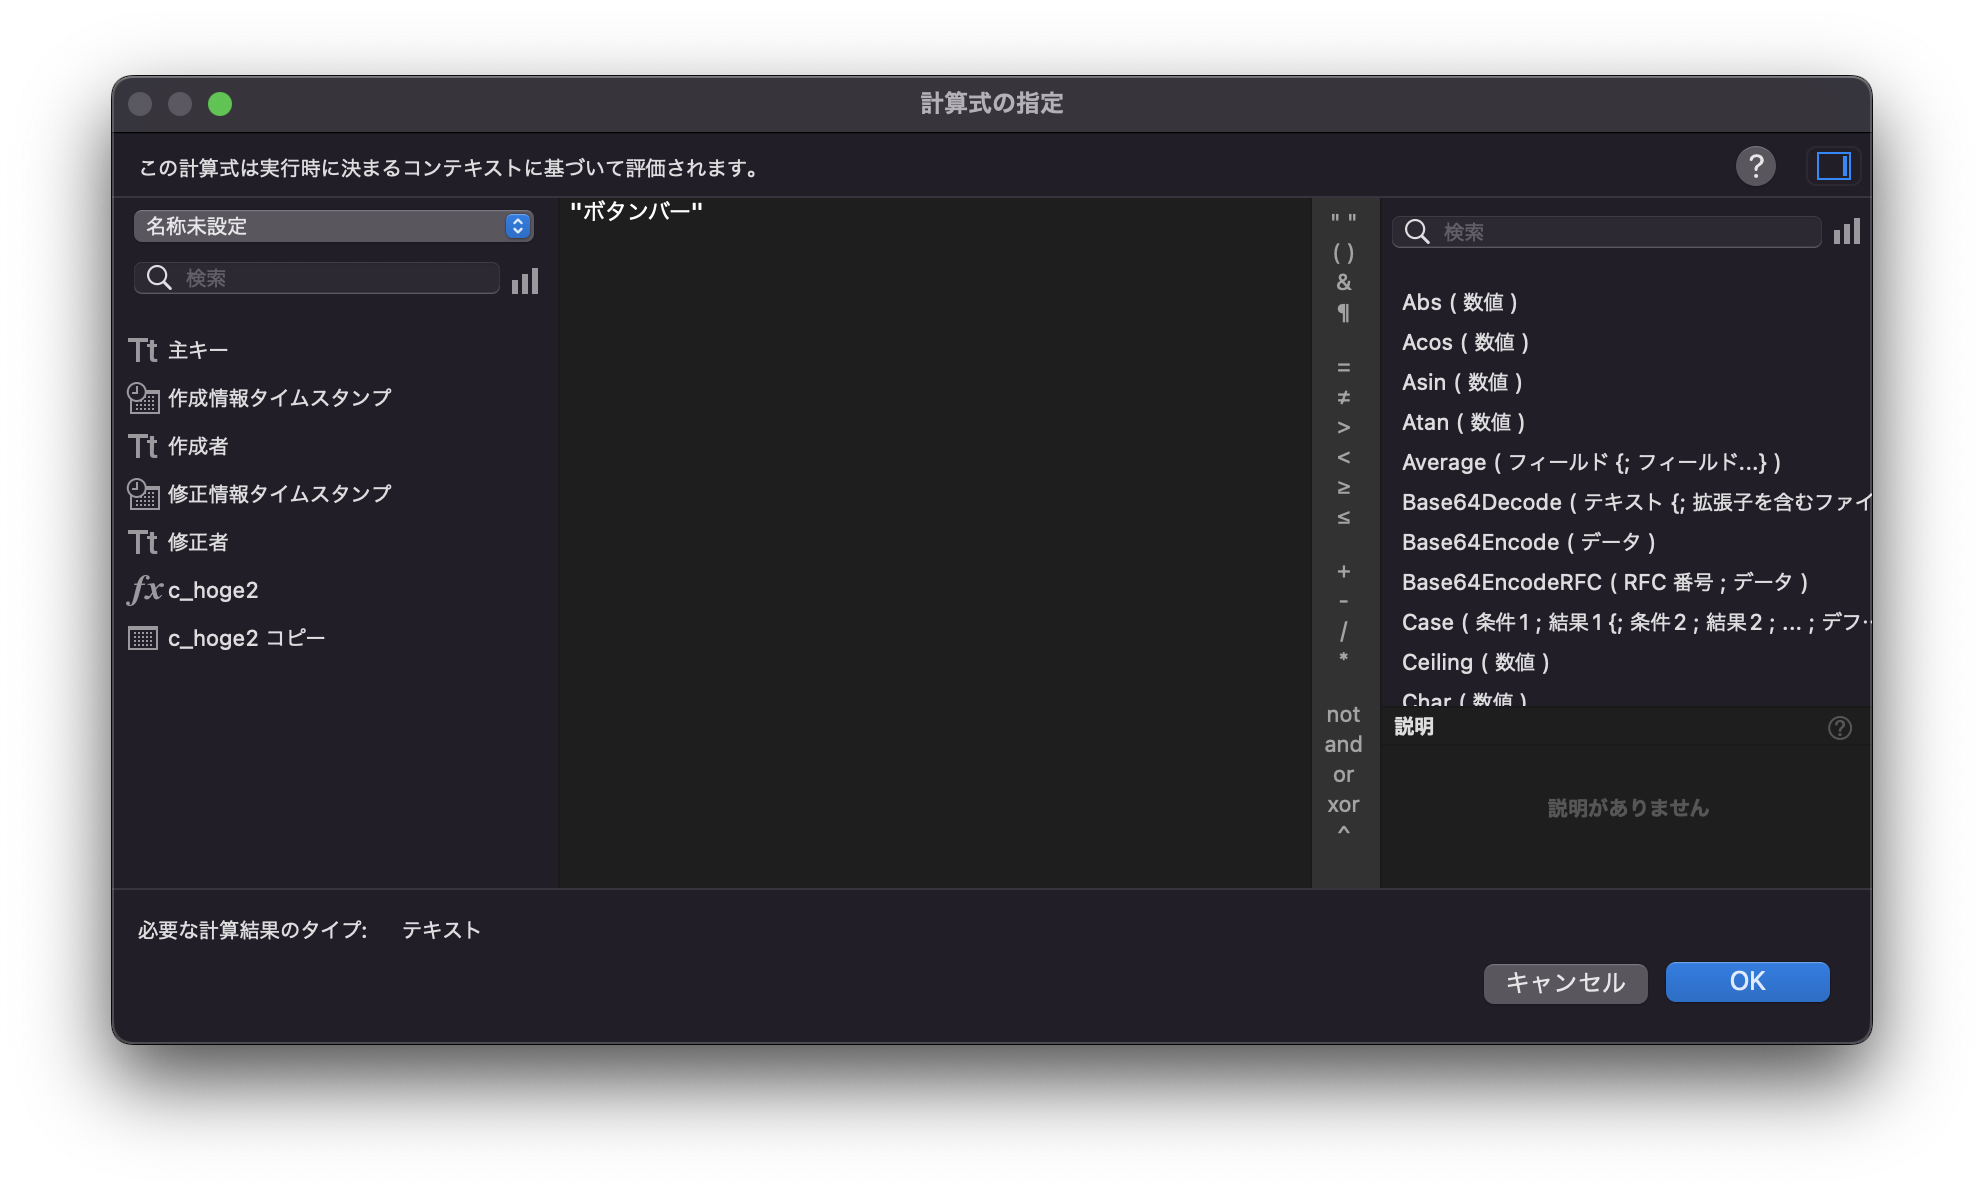
Task: Insert the or logical operator
Action: click(x=1344, y=775)
